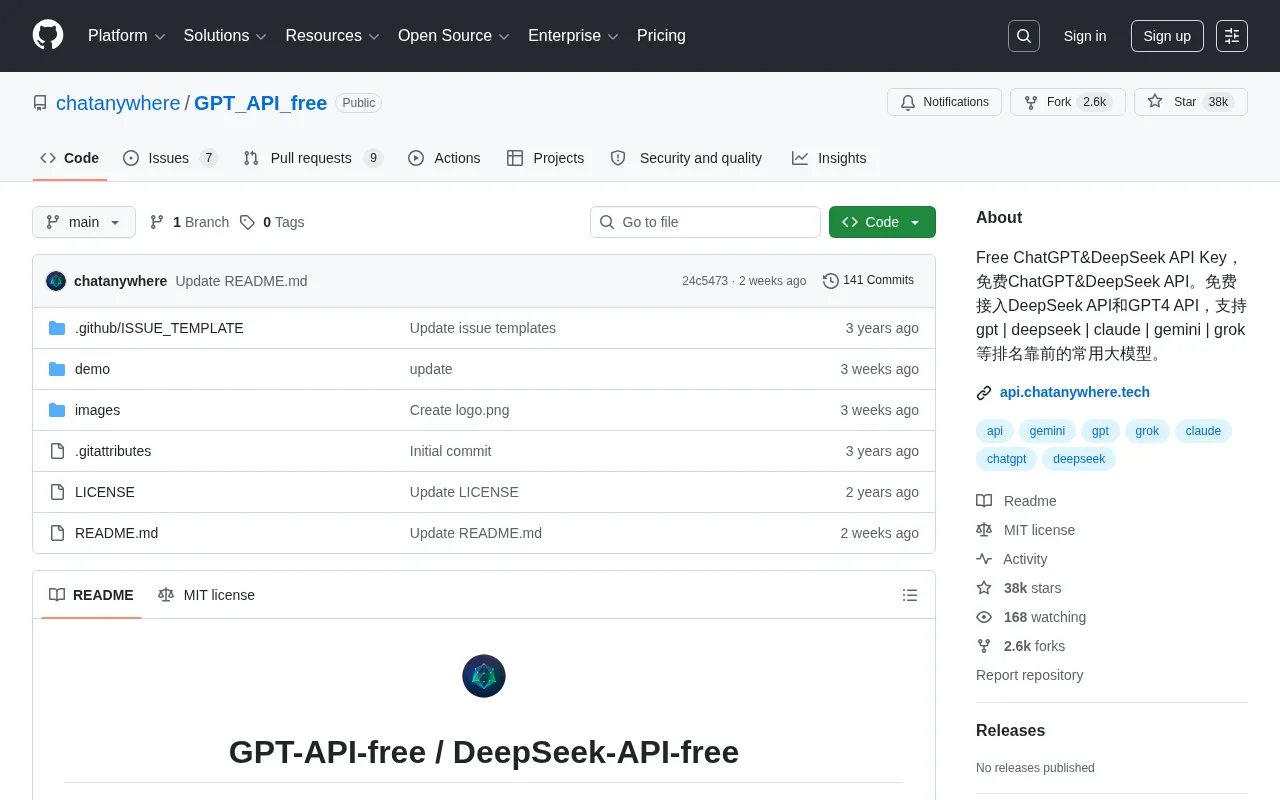Click the chatanywhere avatar in commit row
The image size is (1280, 800).
coord(56,281)
